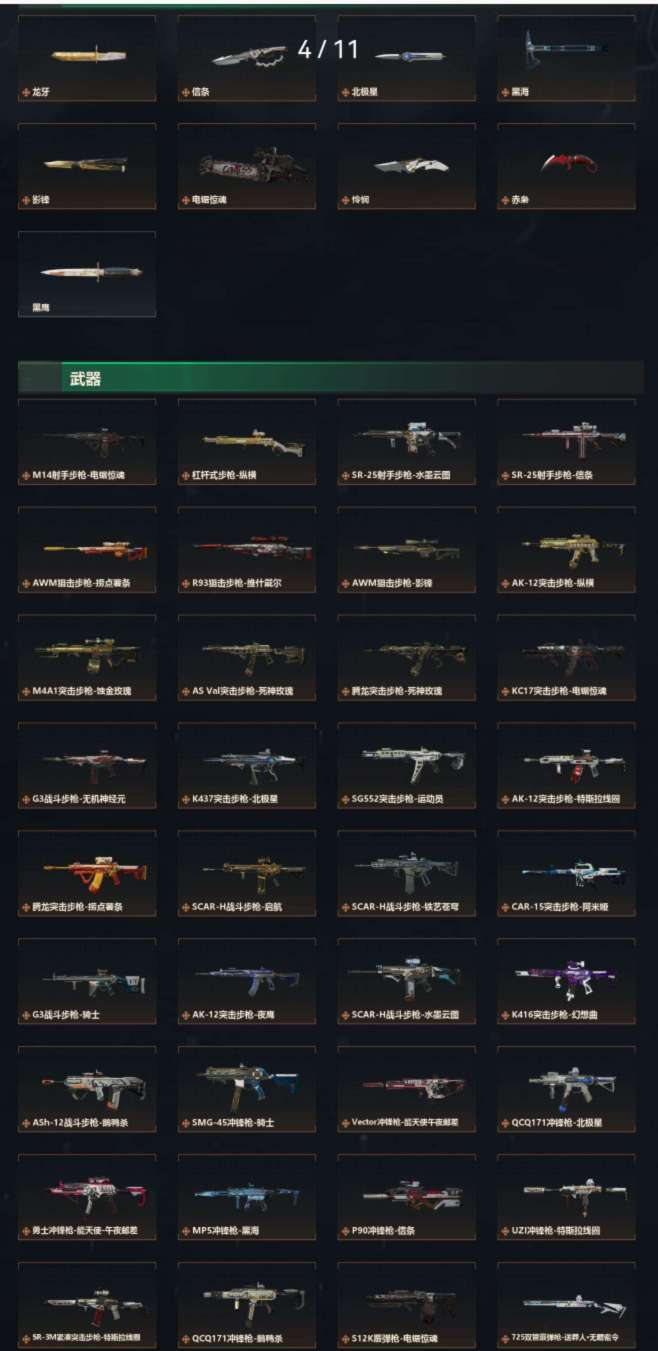Select SR-25射手步枪-水墨云图 skin

(x=406, y=442)
